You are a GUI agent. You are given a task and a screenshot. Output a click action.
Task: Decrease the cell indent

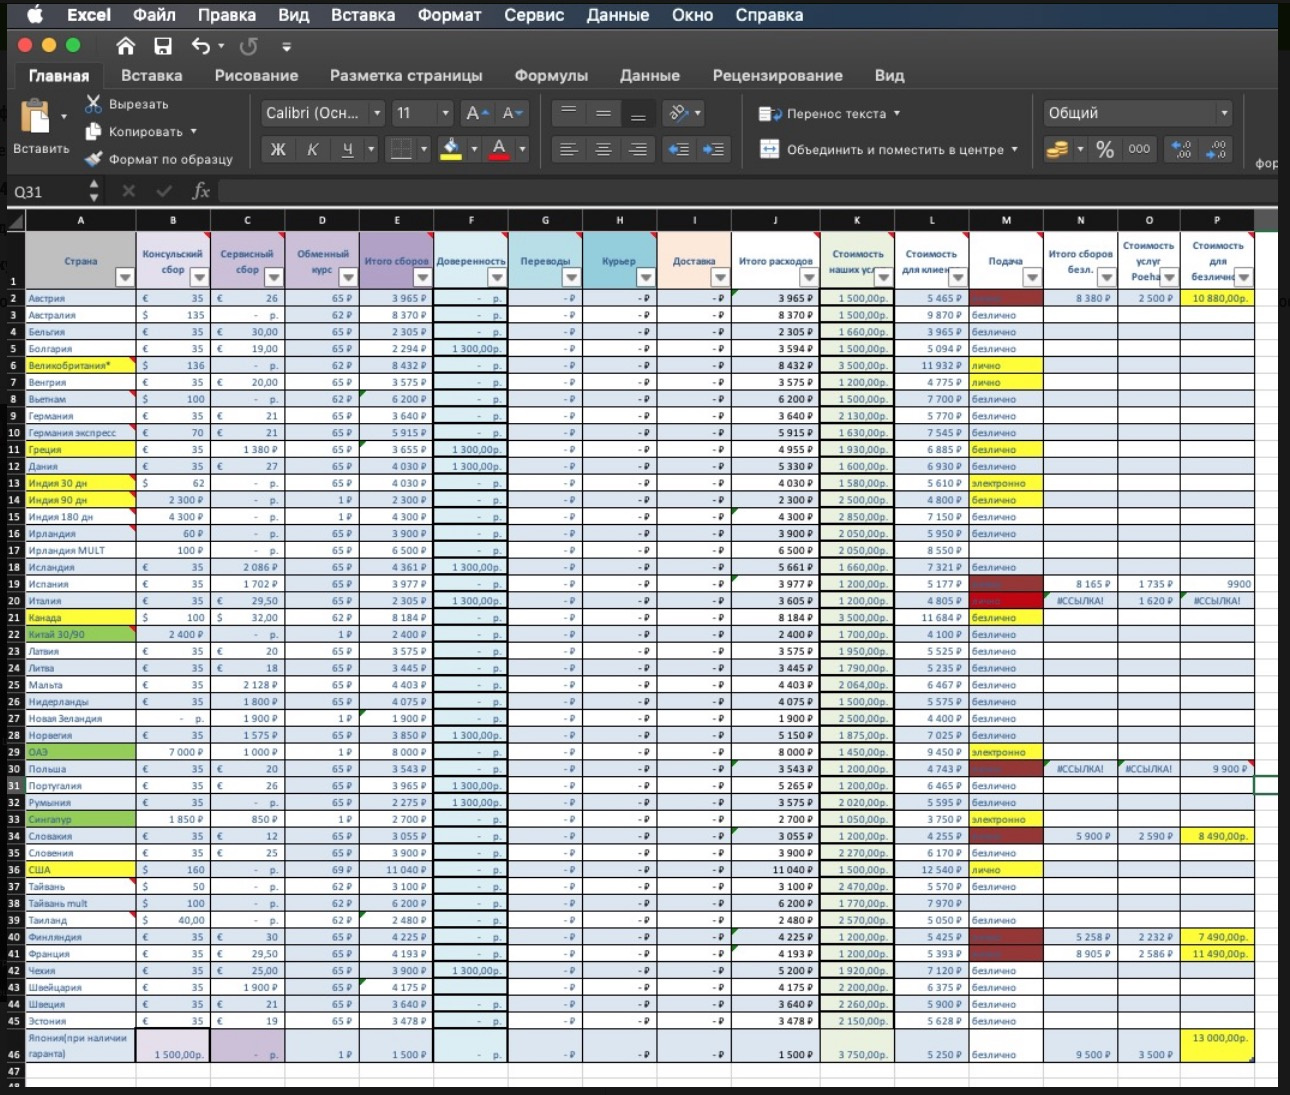pos(679,149)
